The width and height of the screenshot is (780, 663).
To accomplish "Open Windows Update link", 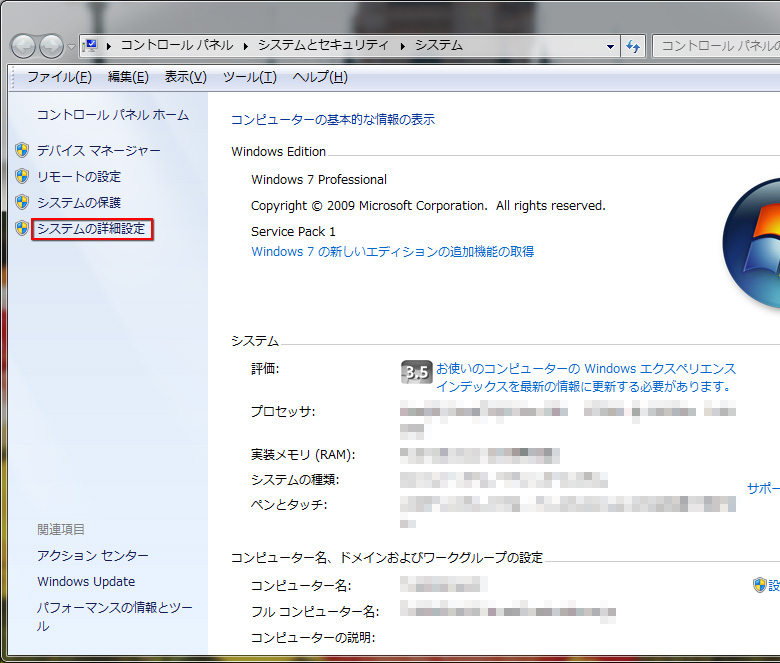I will [86, 581].
